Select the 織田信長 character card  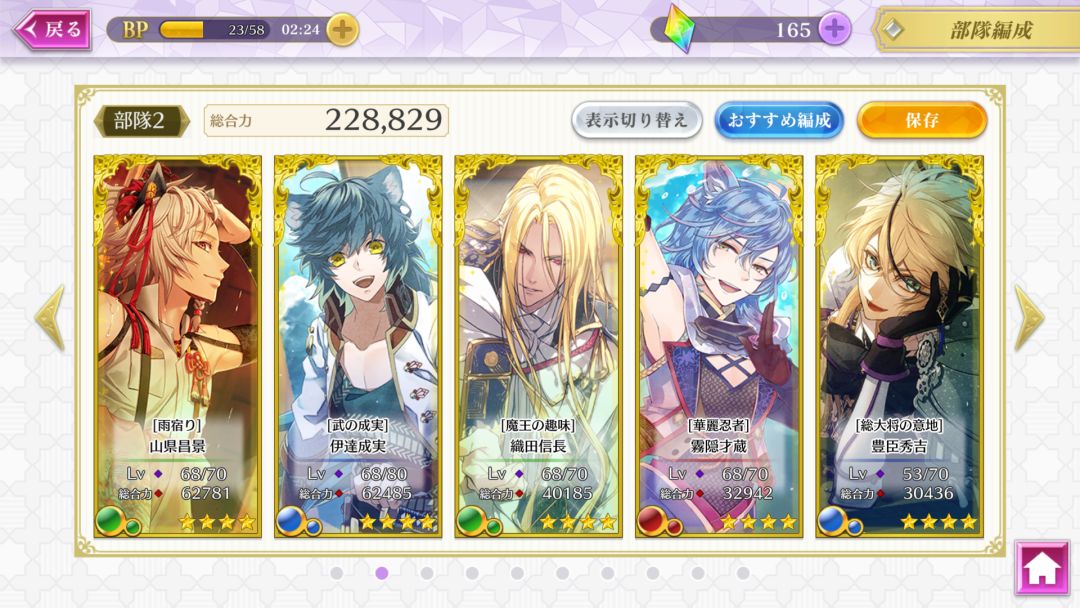538,346
